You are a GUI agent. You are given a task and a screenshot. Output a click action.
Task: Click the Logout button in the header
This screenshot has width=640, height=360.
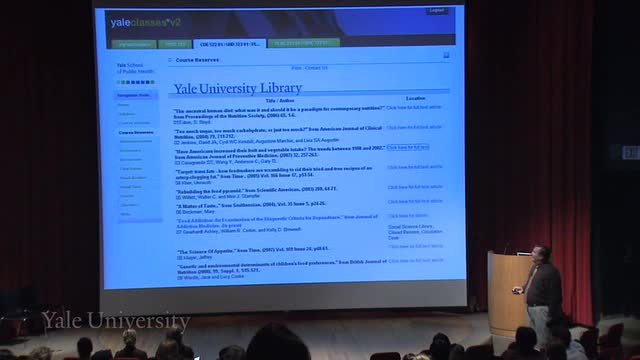437,11
